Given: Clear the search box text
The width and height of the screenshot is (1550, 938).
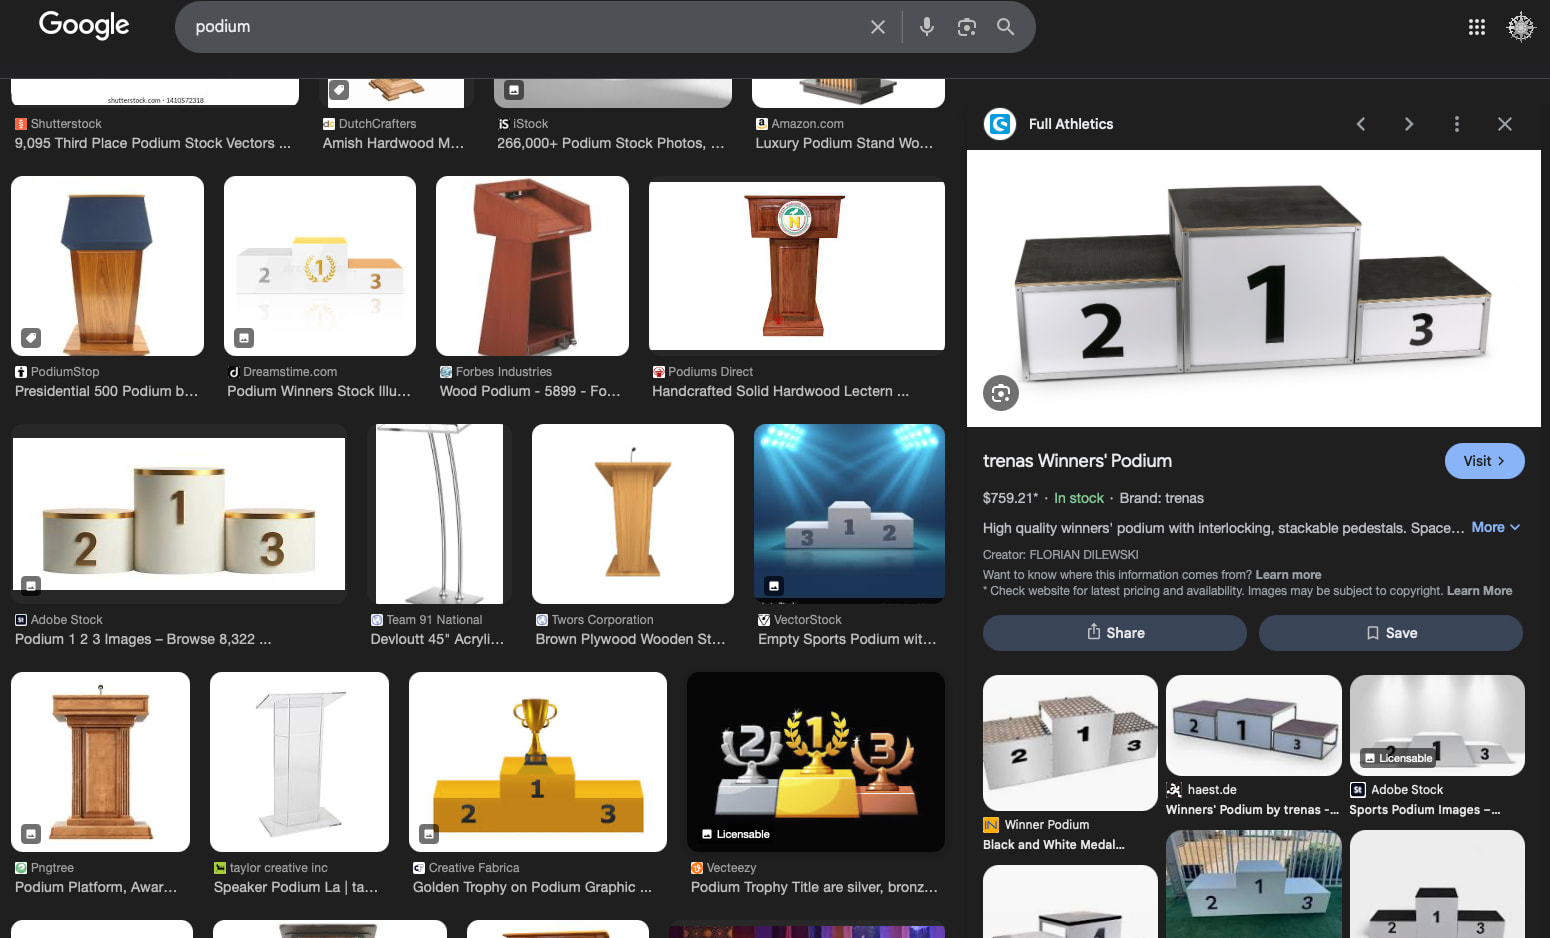Looking at the screenshot, I should click(878, 27).
